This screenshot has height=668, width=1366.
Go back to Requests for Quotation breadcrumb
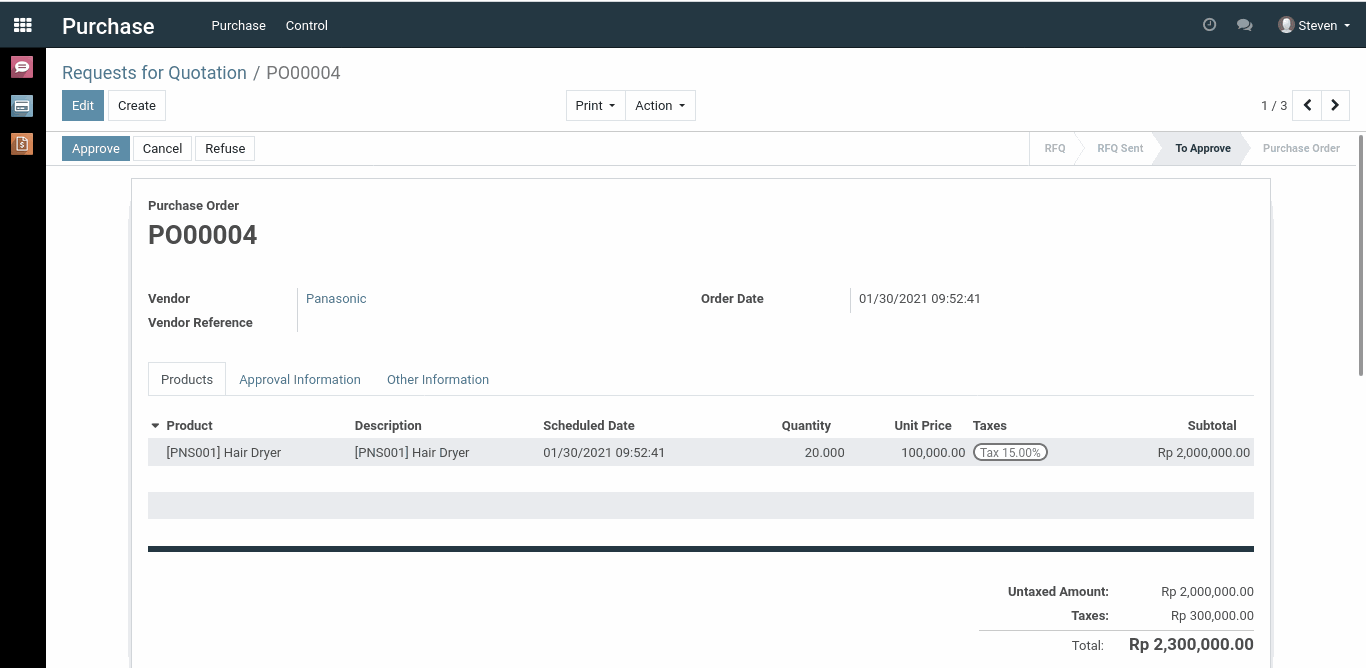(x=154, y=73)
